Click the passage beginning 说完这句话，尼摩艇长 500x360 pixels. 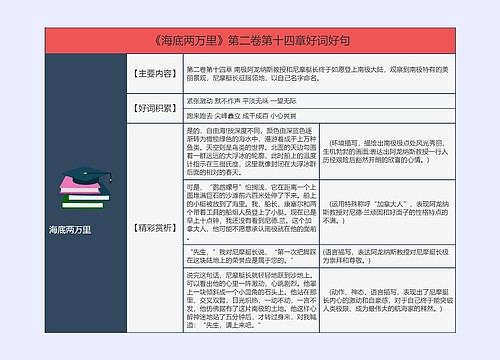251,300
